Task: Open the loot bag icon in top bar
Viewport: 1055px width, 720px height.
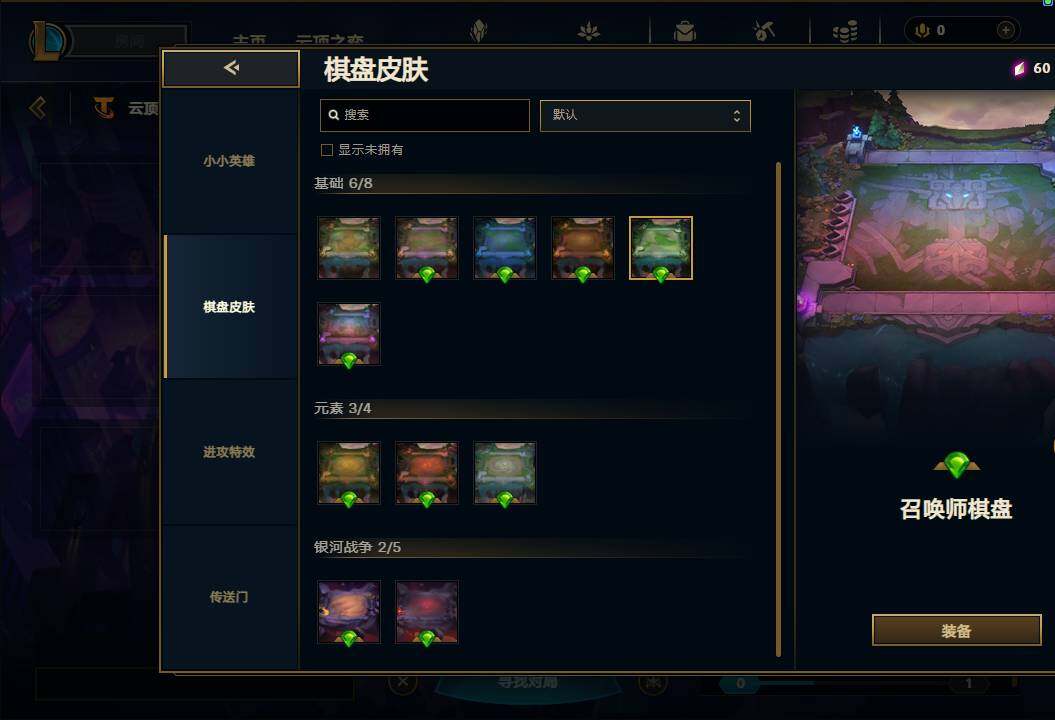Action: pos(685,31)
